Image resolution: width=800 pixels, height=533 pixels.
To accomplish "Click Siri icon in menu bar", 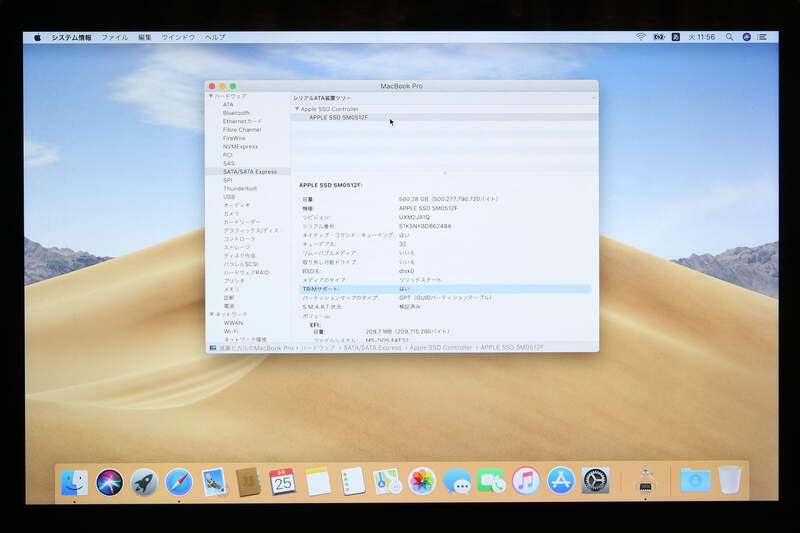I will tap(746, 37).
